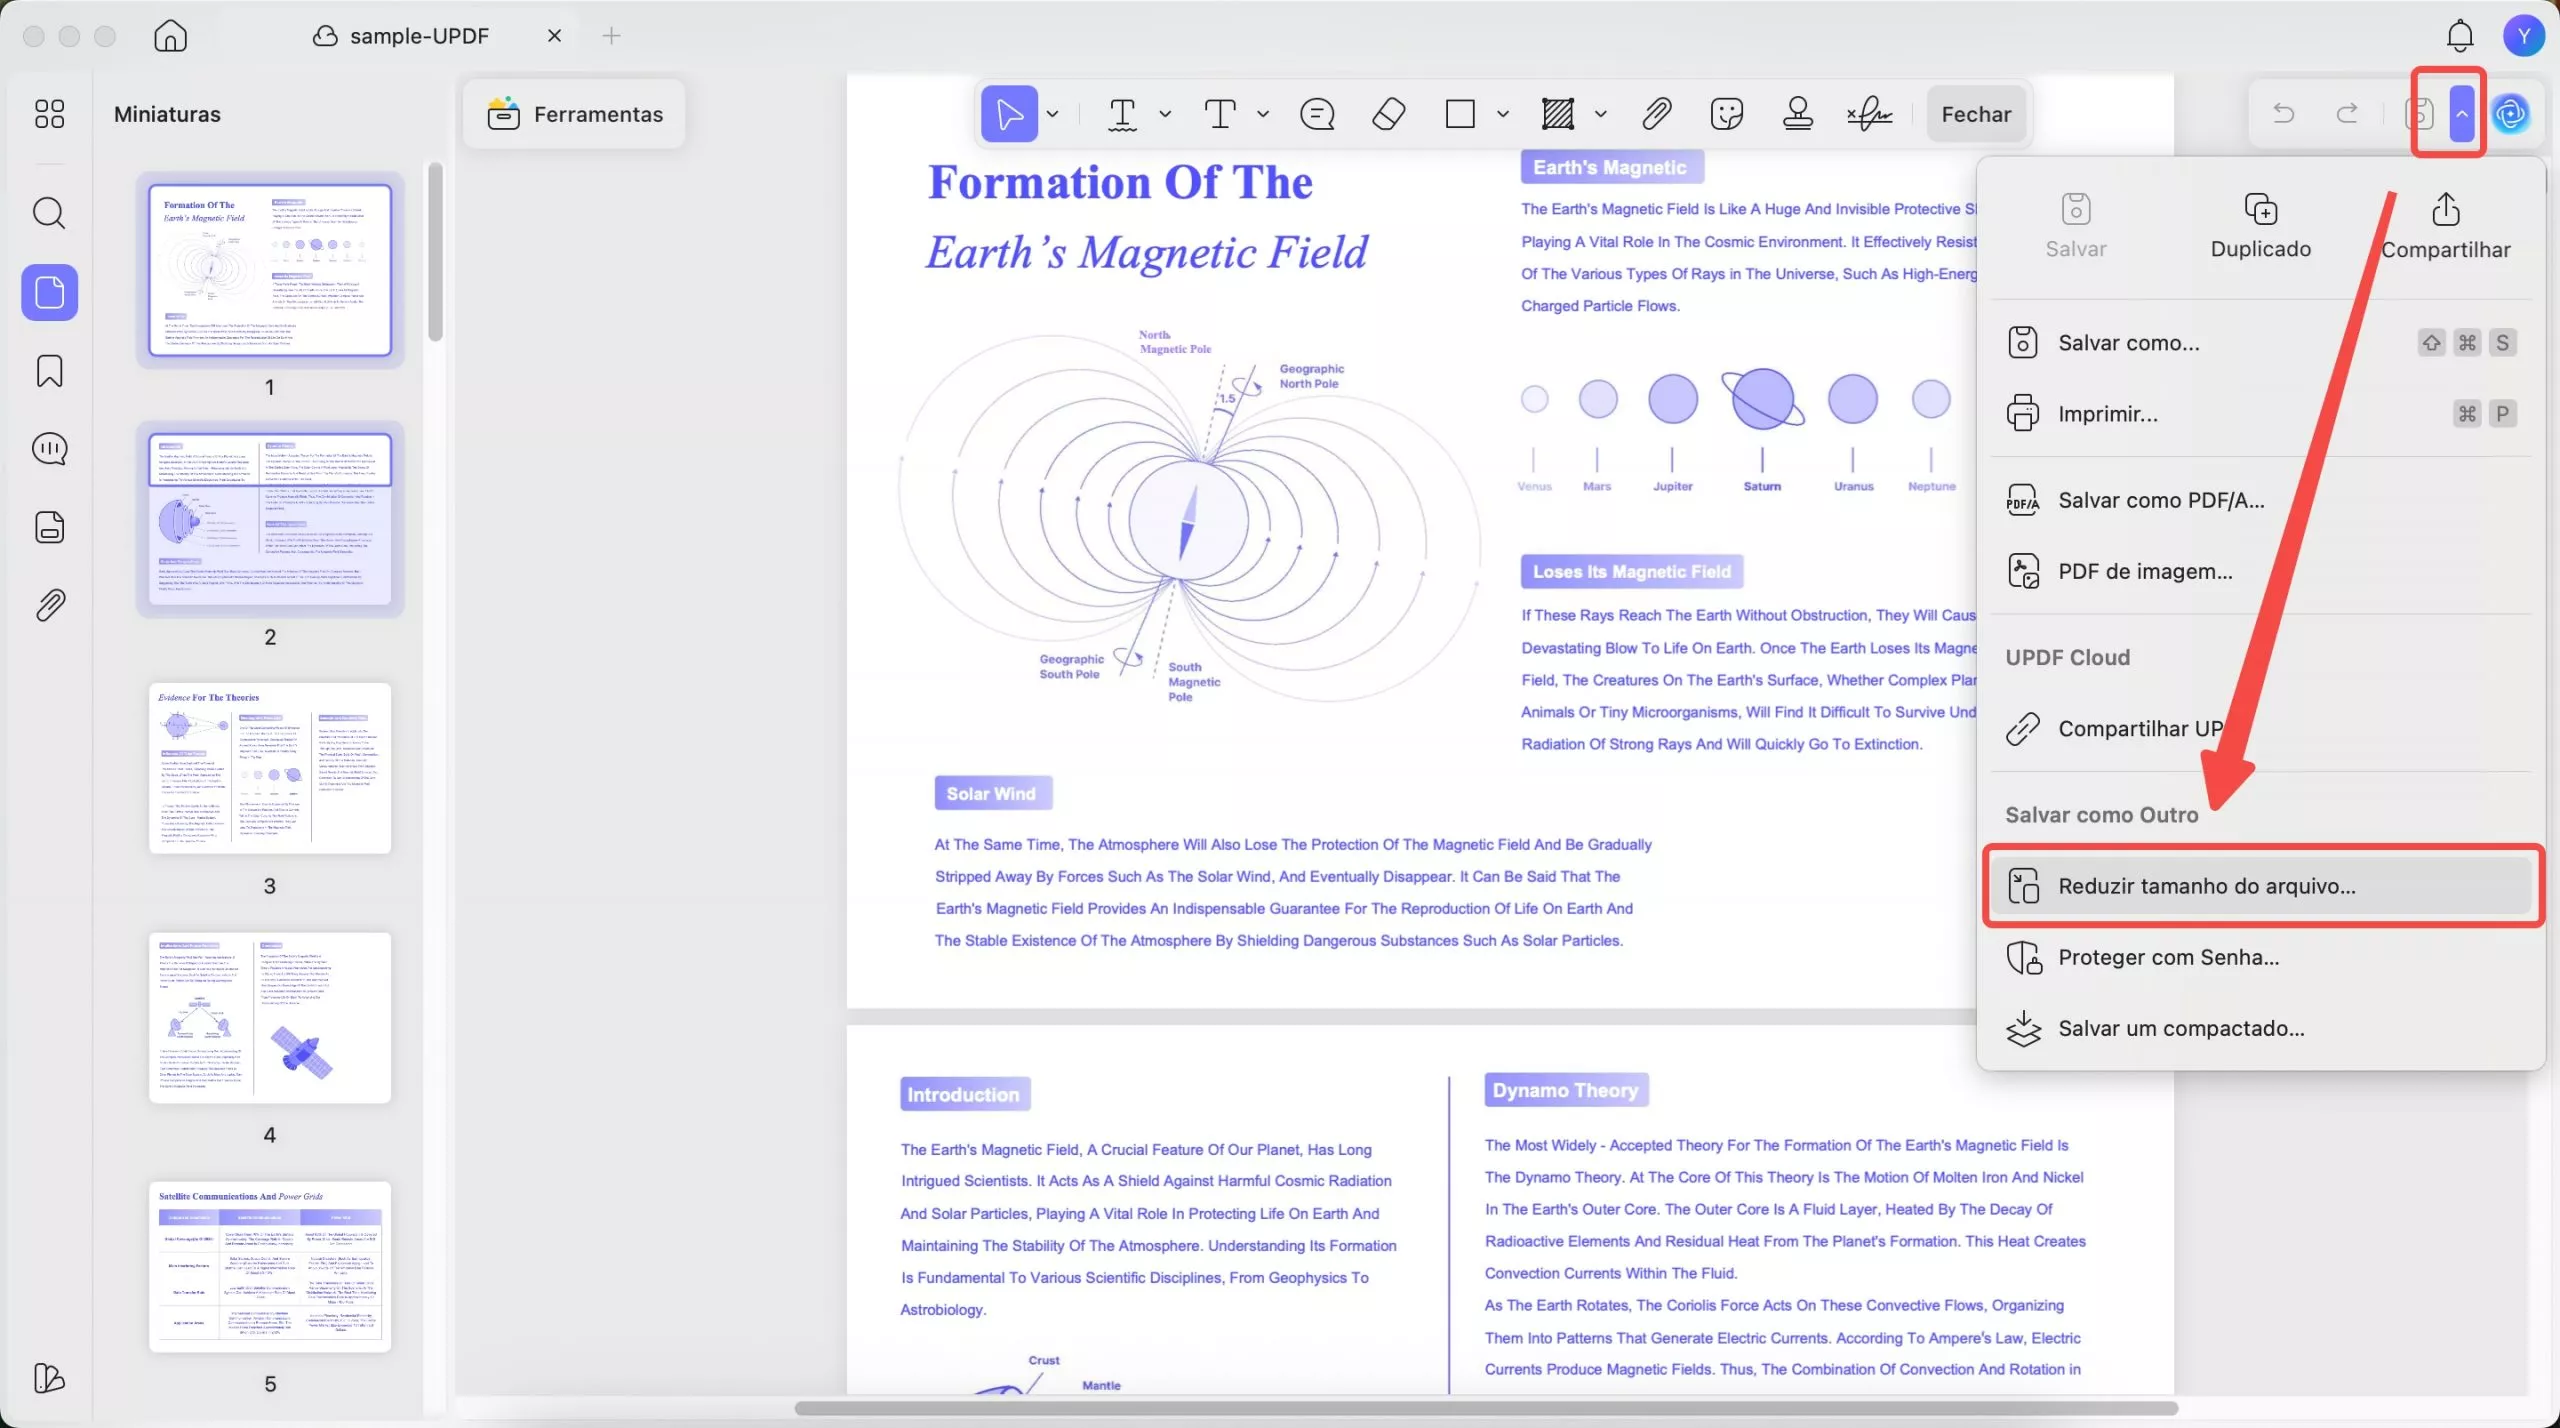Click the layers icon at sidebar bottom

[49, 1378]
